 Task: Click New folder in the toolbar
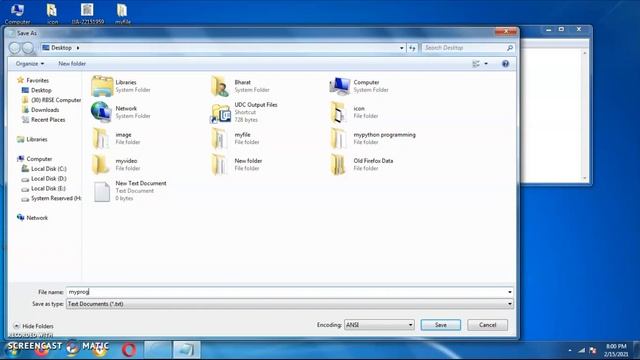click(72, 64)
